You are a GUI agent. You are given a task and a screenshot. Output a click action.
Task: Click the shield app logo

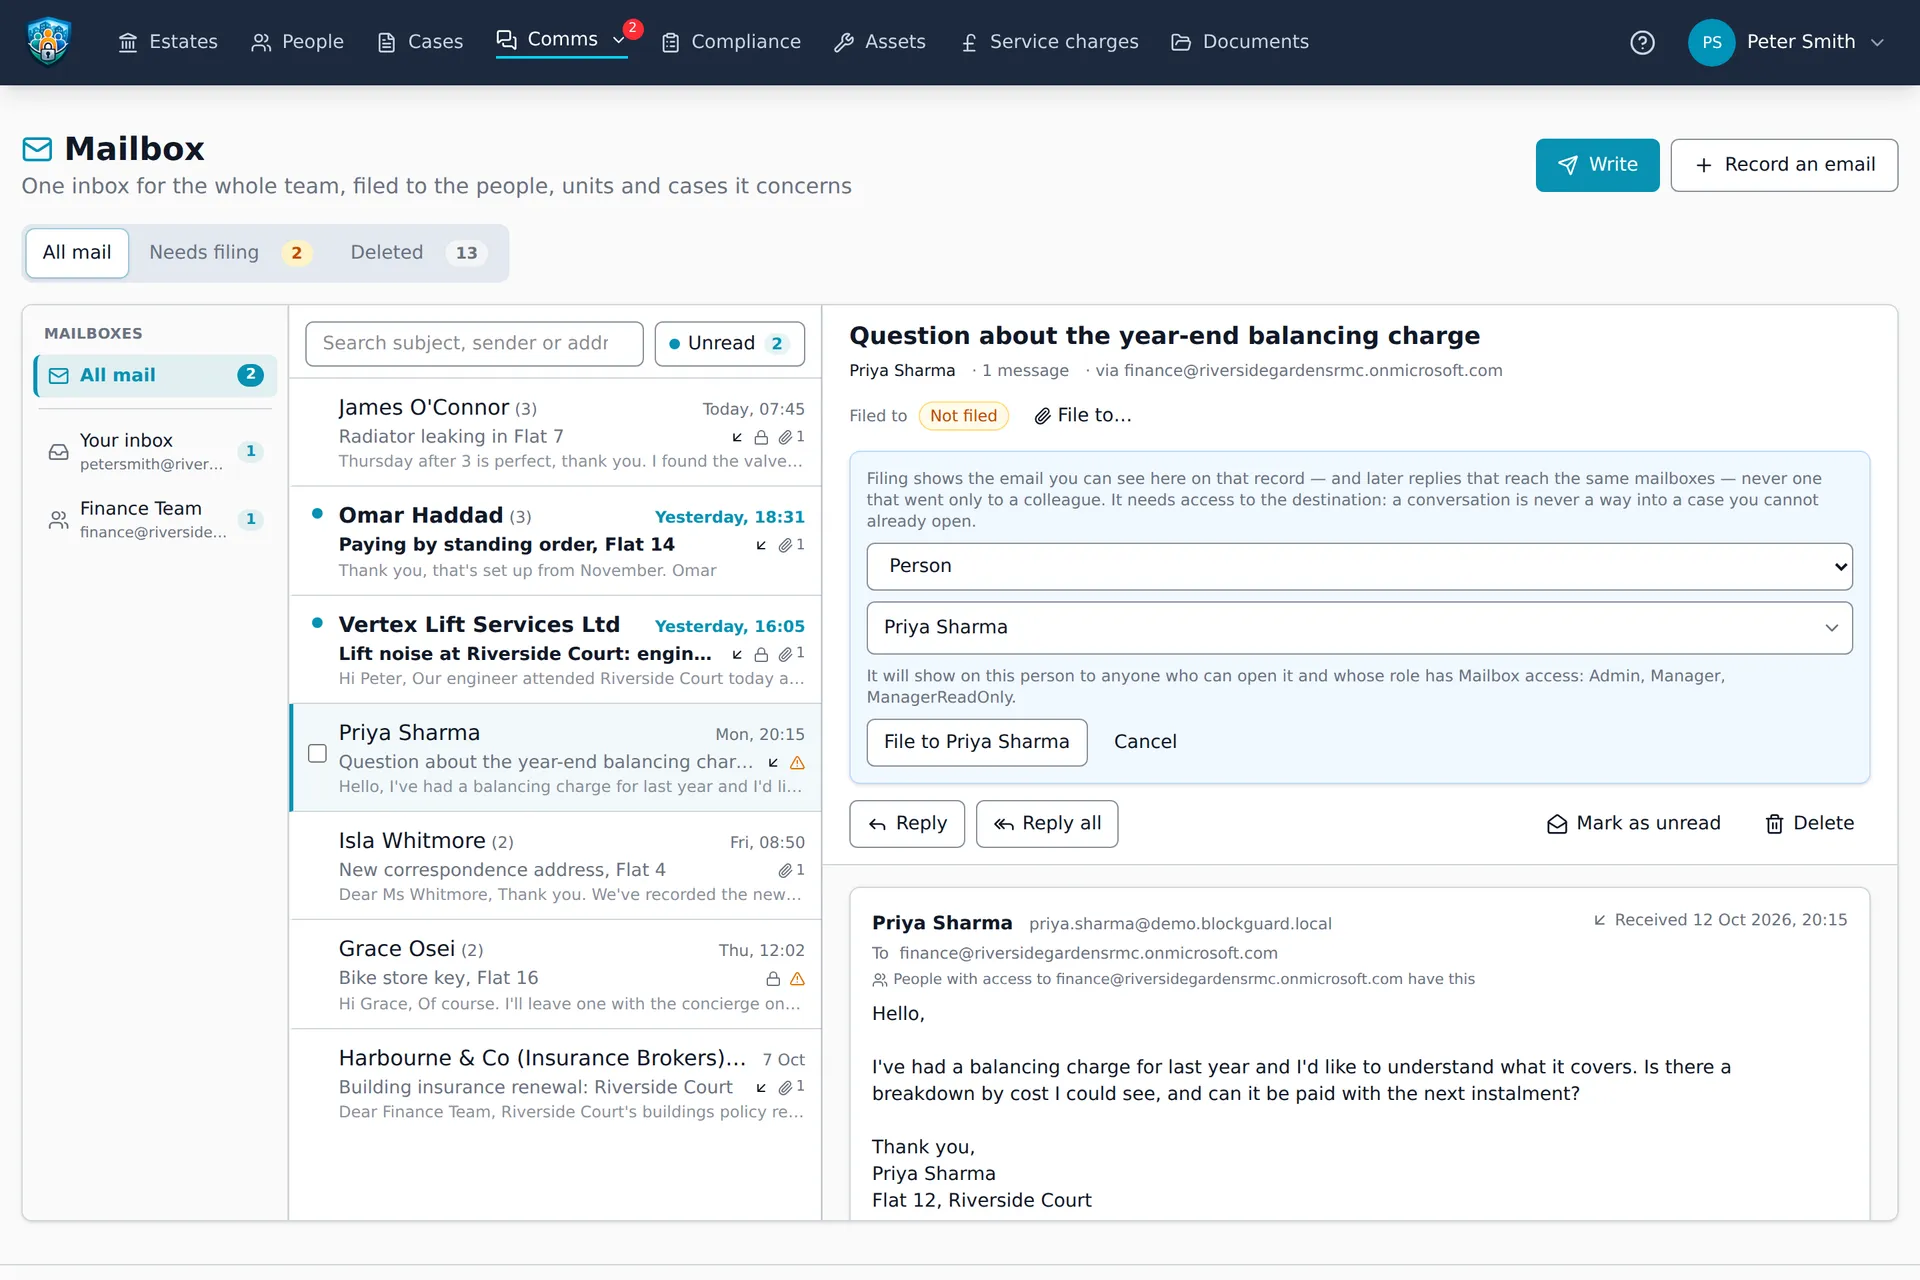pyautogui.click(x=48, y=42)
